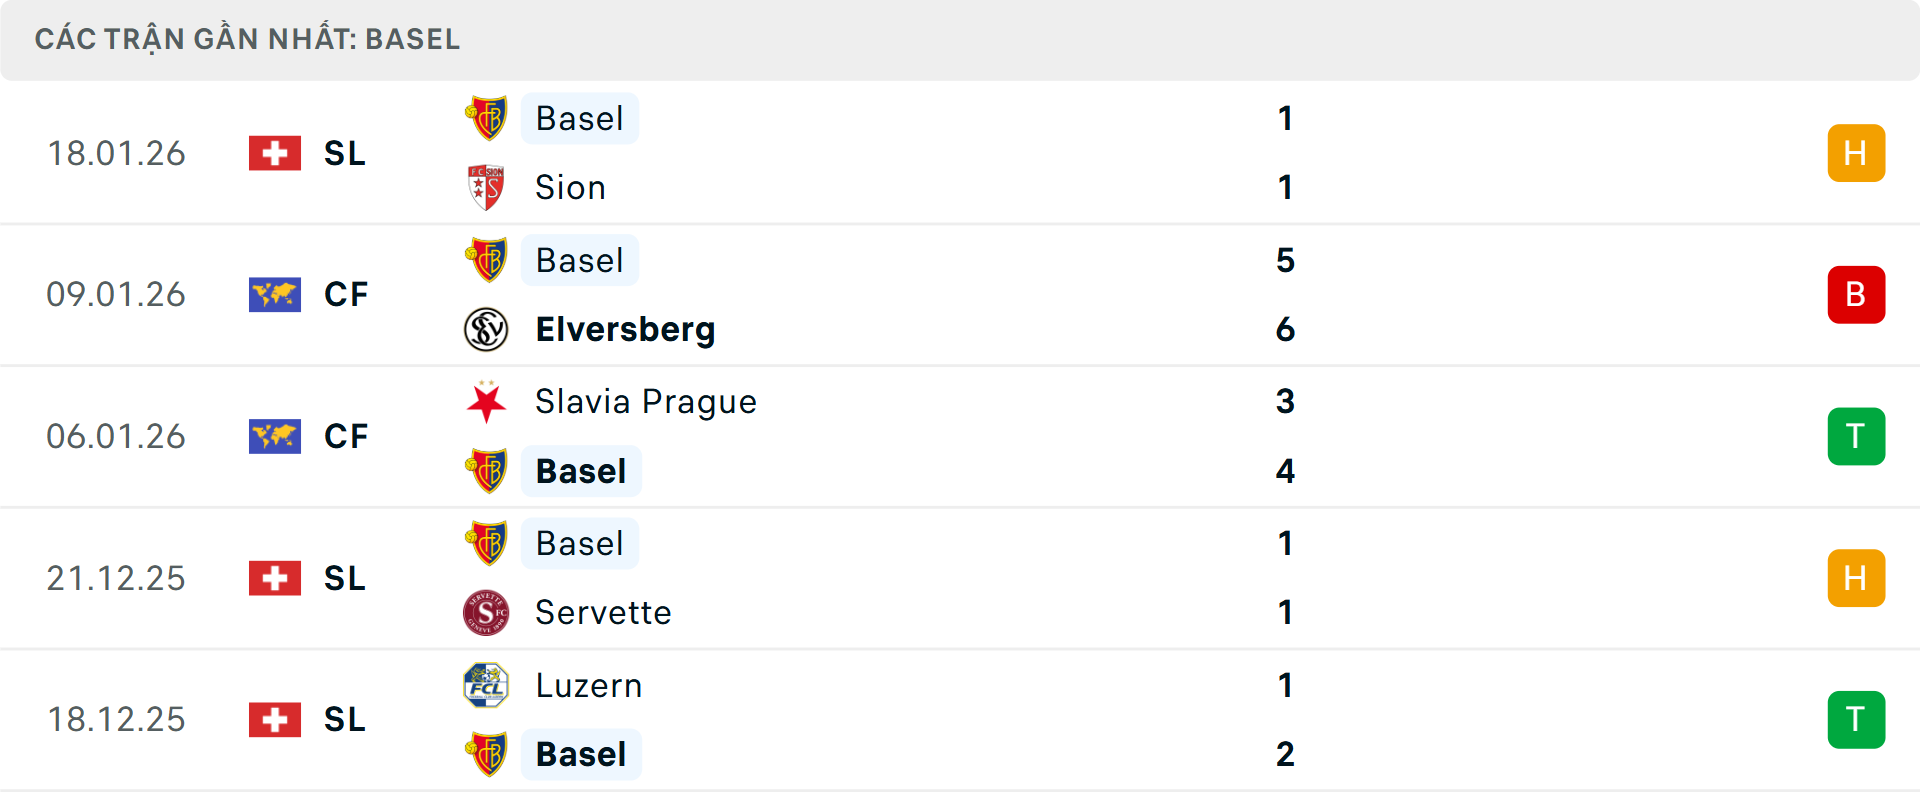Click the world flag icon for 09.01.26
This screenshot has width=1920, height=792.
click(275, 295)
